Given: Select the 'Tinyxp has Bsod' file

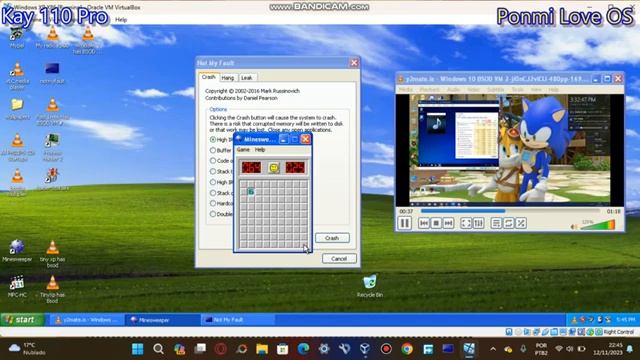Looking at the screenshot, I should tap(52, 289).
